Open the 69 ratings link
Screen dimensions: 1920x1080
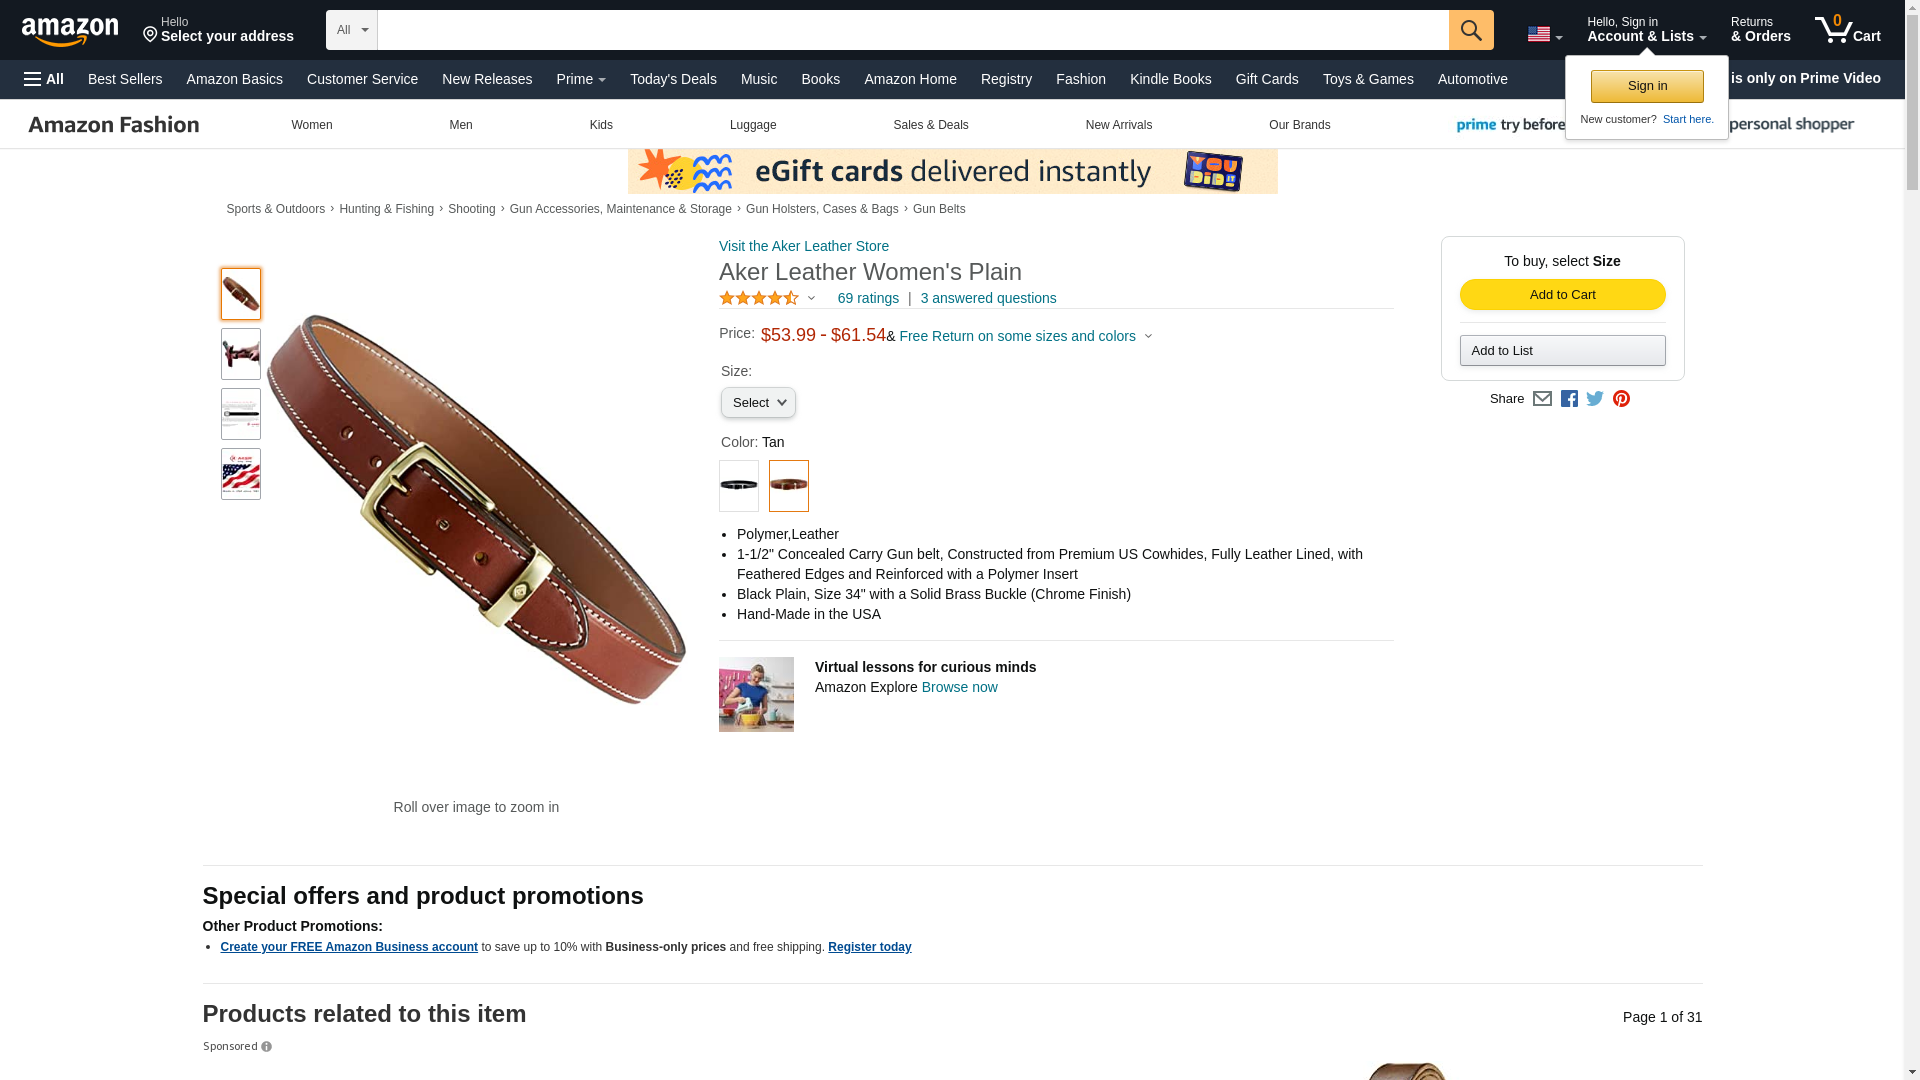point(868,298)
